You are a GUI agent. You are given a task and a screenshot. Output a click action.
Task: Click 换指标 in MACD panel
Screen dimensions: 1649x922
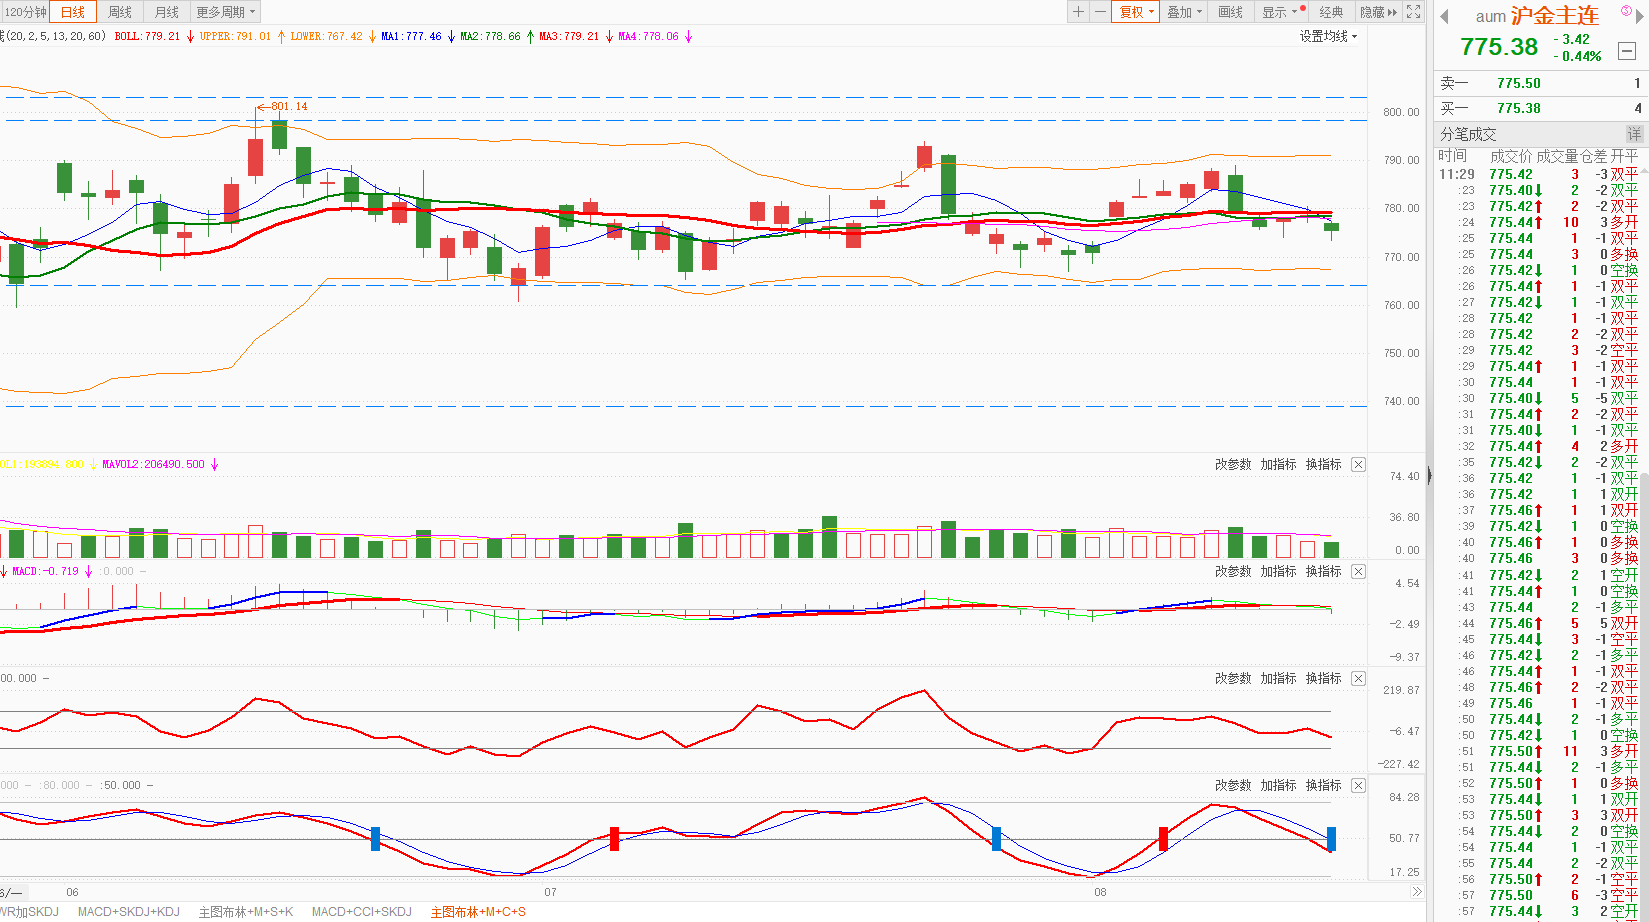click(1323, 571)
